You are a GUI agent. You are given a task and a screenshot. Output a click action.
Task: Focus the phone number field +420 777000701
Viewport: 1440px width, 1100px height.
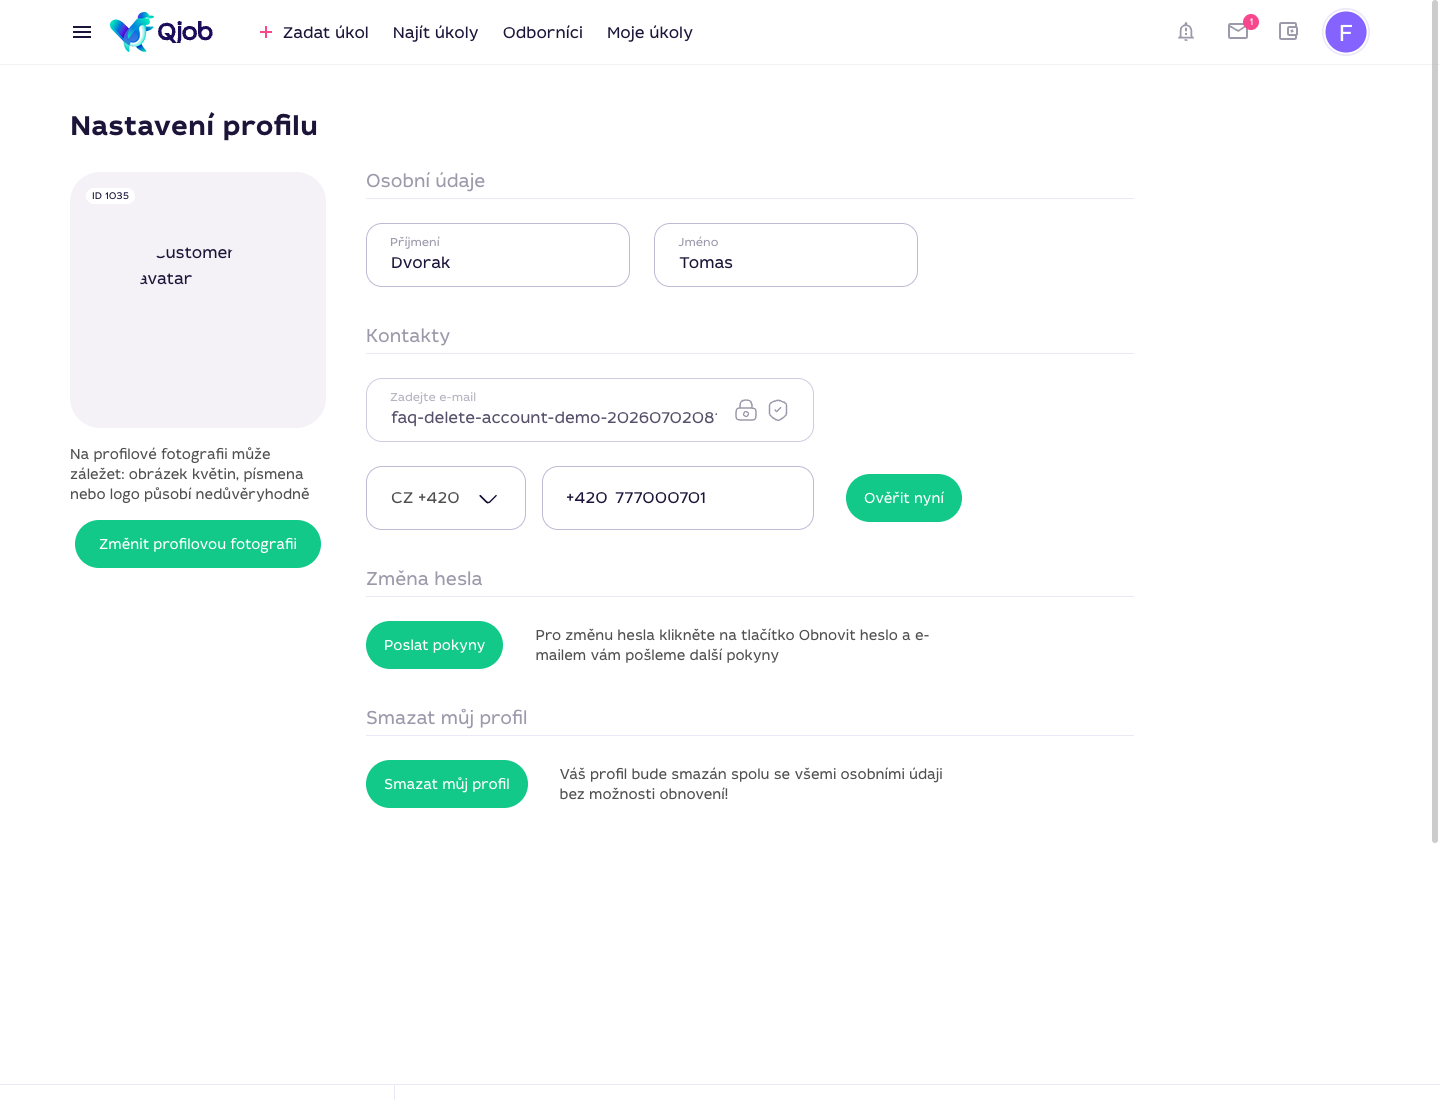click(678, 498)
